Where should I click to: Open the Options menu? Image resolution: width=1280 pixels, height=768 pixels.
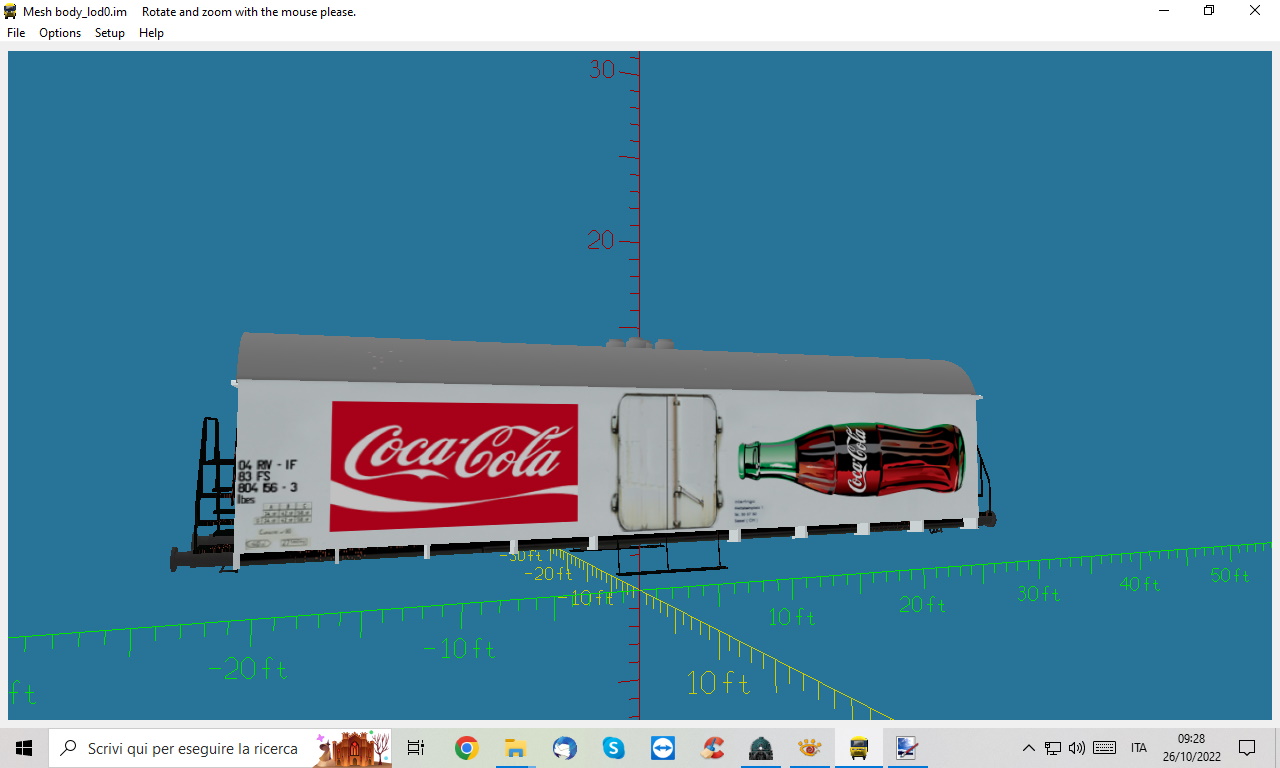pyautogui.click(x=60, y=33)
